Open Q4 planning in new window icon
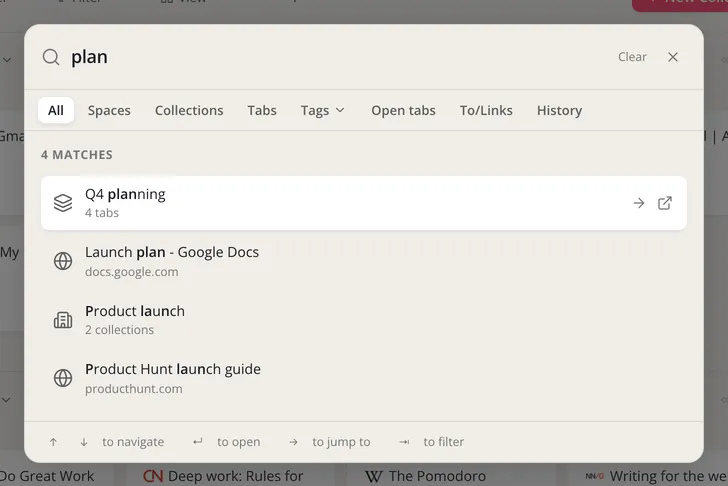The height and width of the screenshot is (486, 728). click(665, 203)
